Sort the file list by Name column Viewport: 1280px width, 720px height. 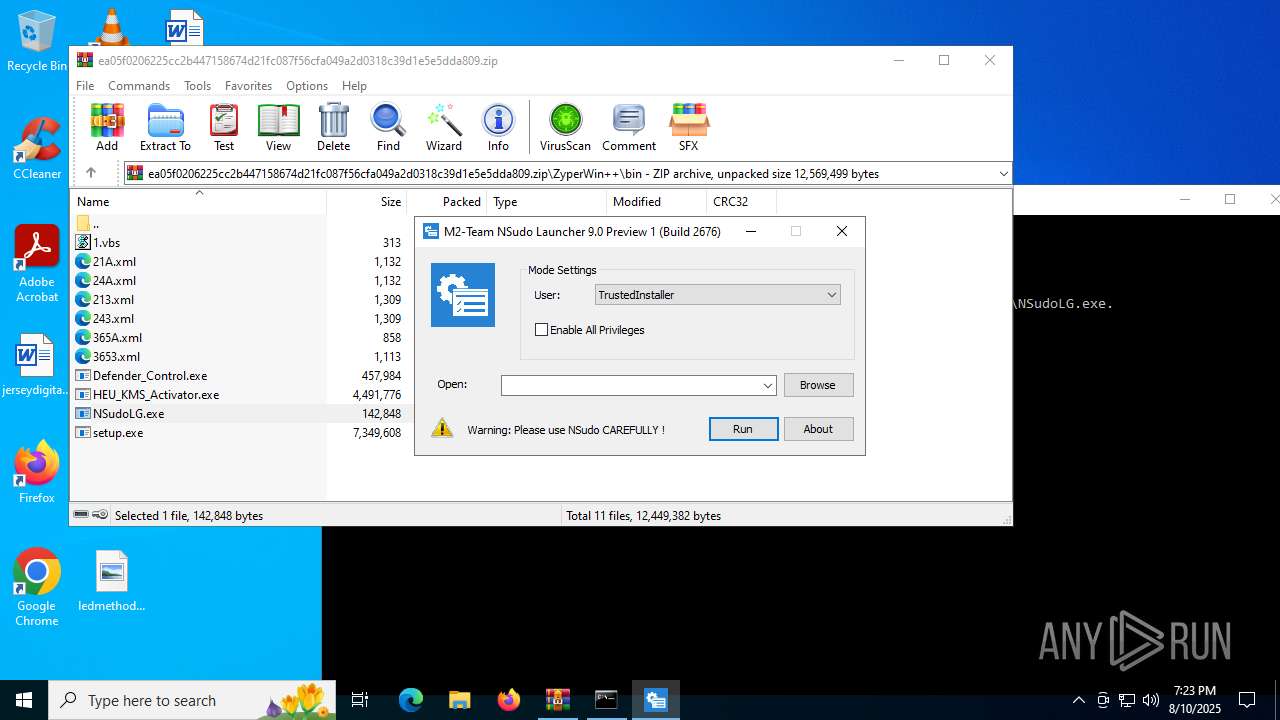pos(198,201)
